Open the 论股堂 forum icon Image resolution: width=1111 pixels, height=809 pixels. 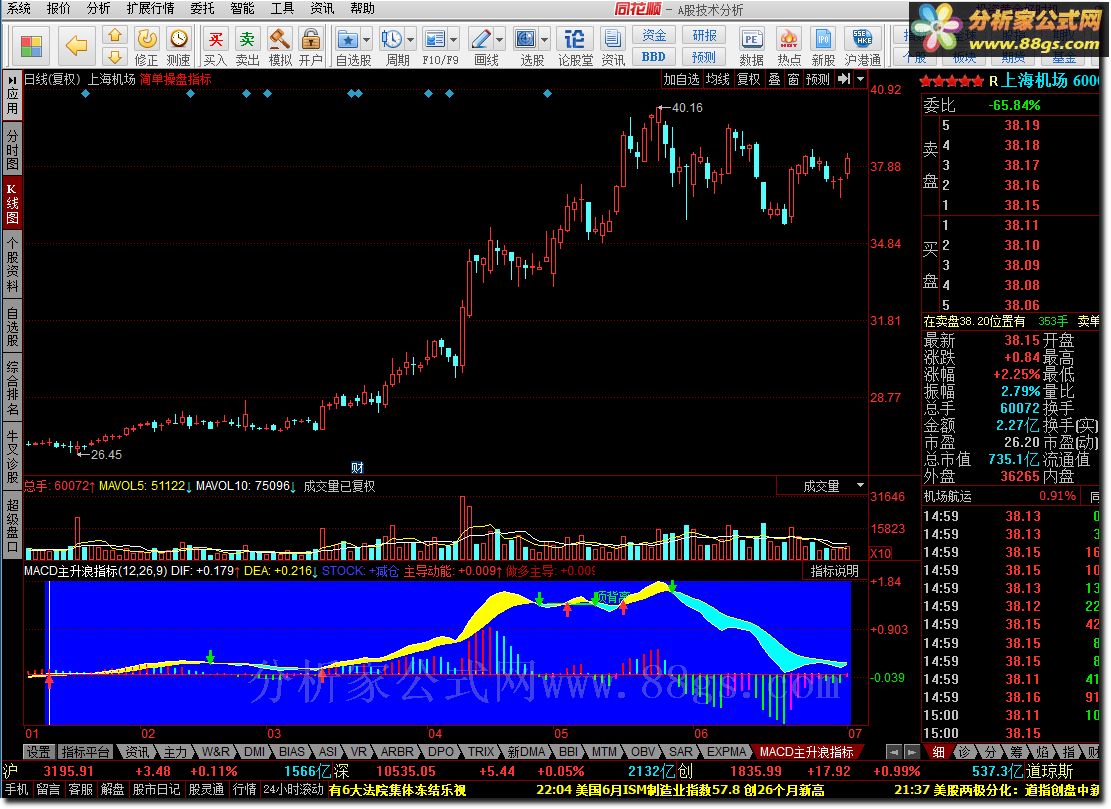pos(575,47)
